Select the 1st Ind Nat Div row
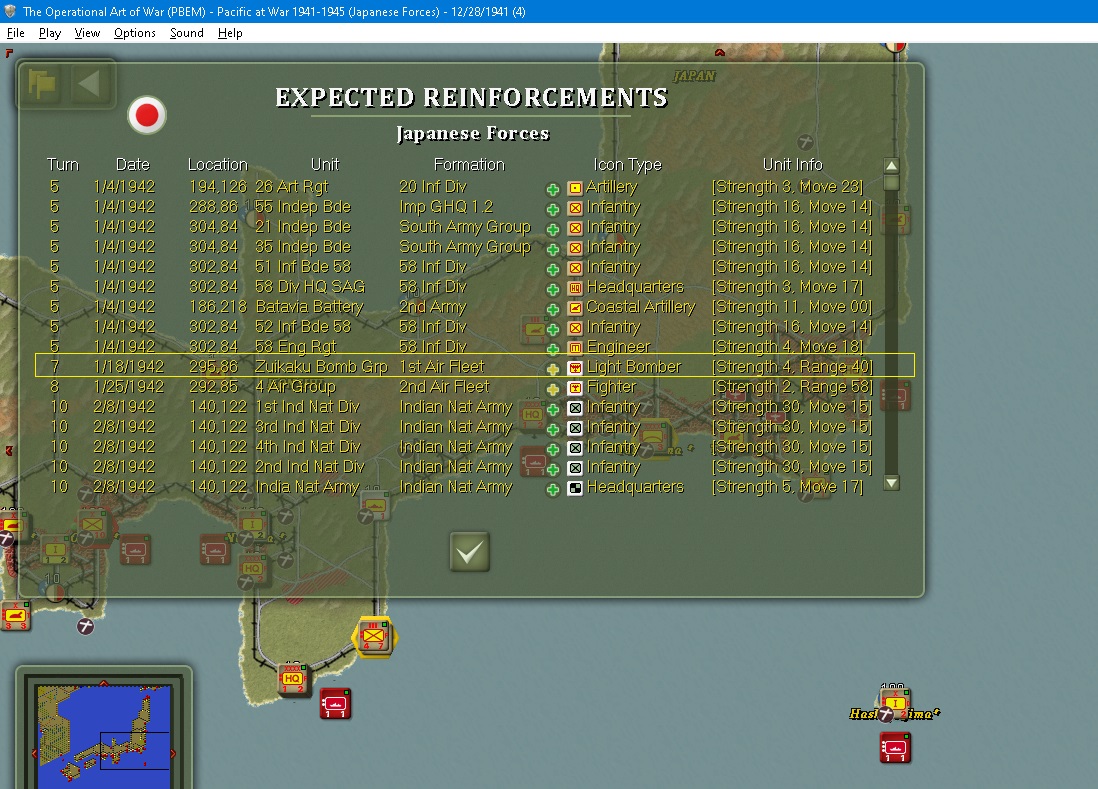 (459, 407)
